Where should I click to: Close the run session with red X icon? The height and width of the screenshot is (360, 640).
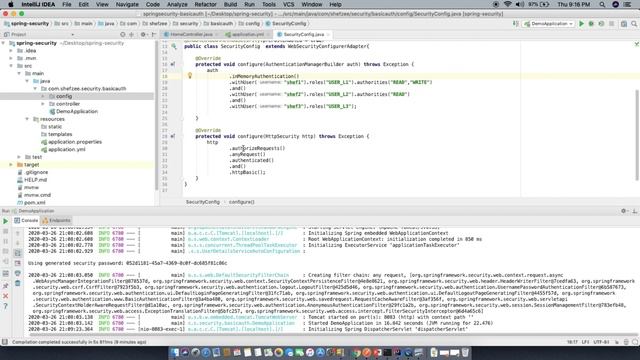[x=6, y=296]
